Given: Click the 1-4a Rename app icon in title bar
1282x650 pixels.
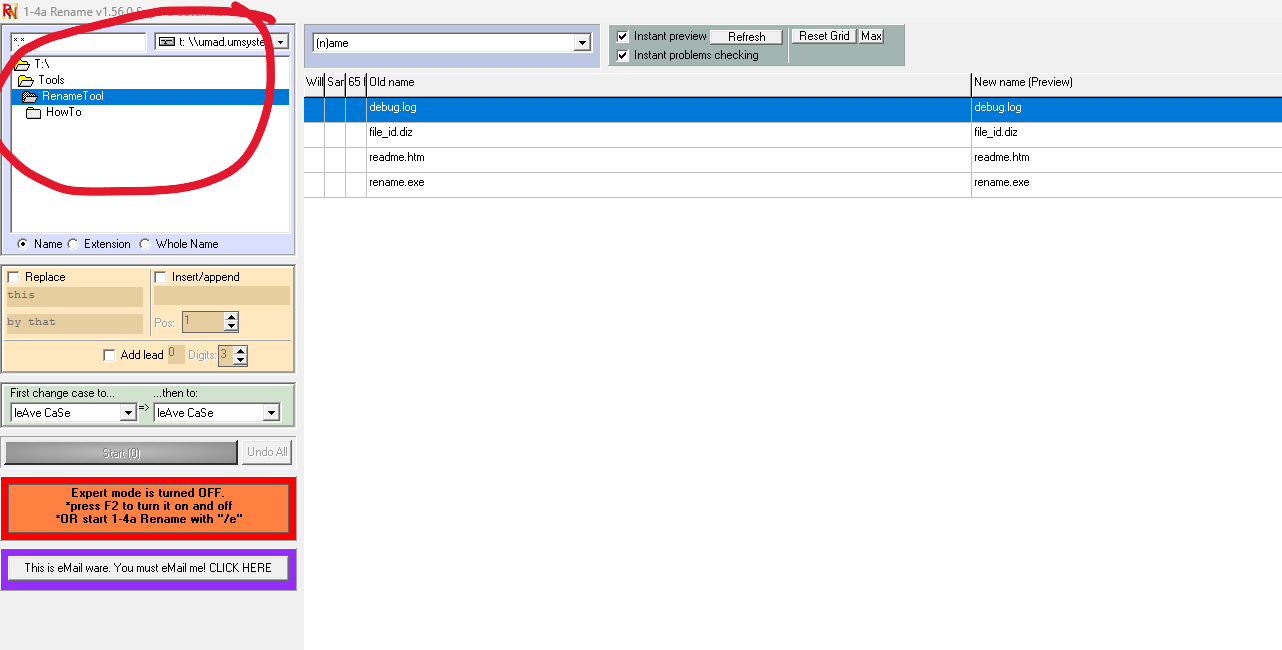Looking at the screenshot, I should click(x=10, y=10).
